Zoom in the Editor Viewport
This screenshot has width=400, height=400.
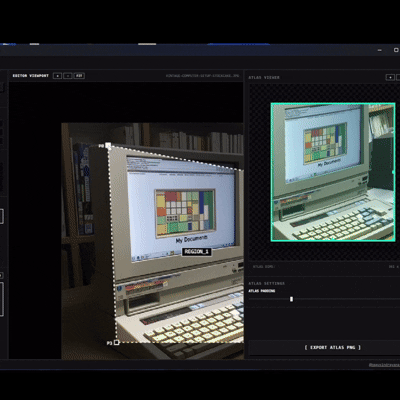(x=57, y=76)
